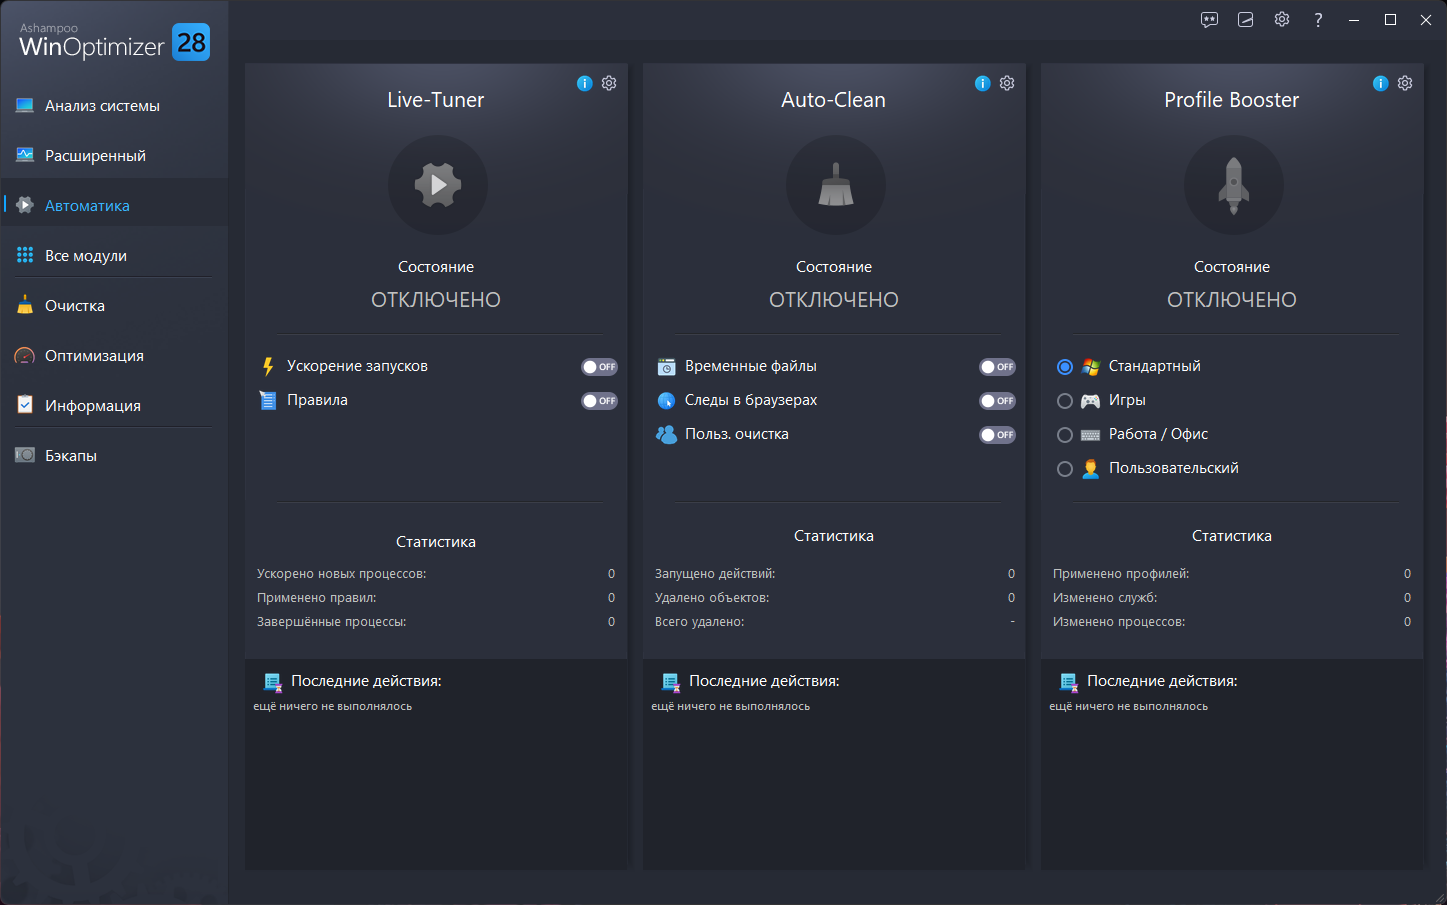Screen dimensions: 1447x905
Task: Enable Временные файлы switch
Action: (x=998, y=367)
